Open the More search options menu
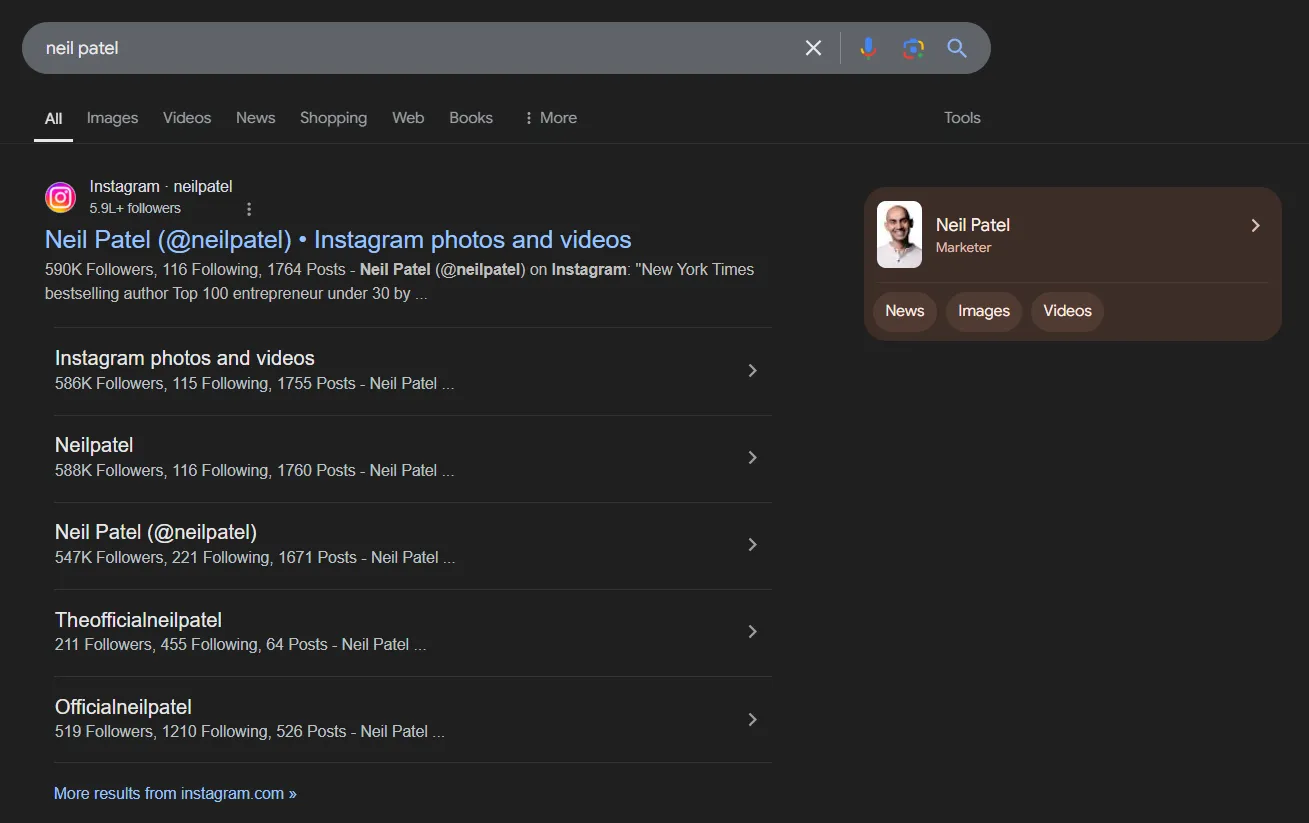Image resolution: width=1309 pixels, height=823 pixels. pyautogui.click(x=549, y=117)
